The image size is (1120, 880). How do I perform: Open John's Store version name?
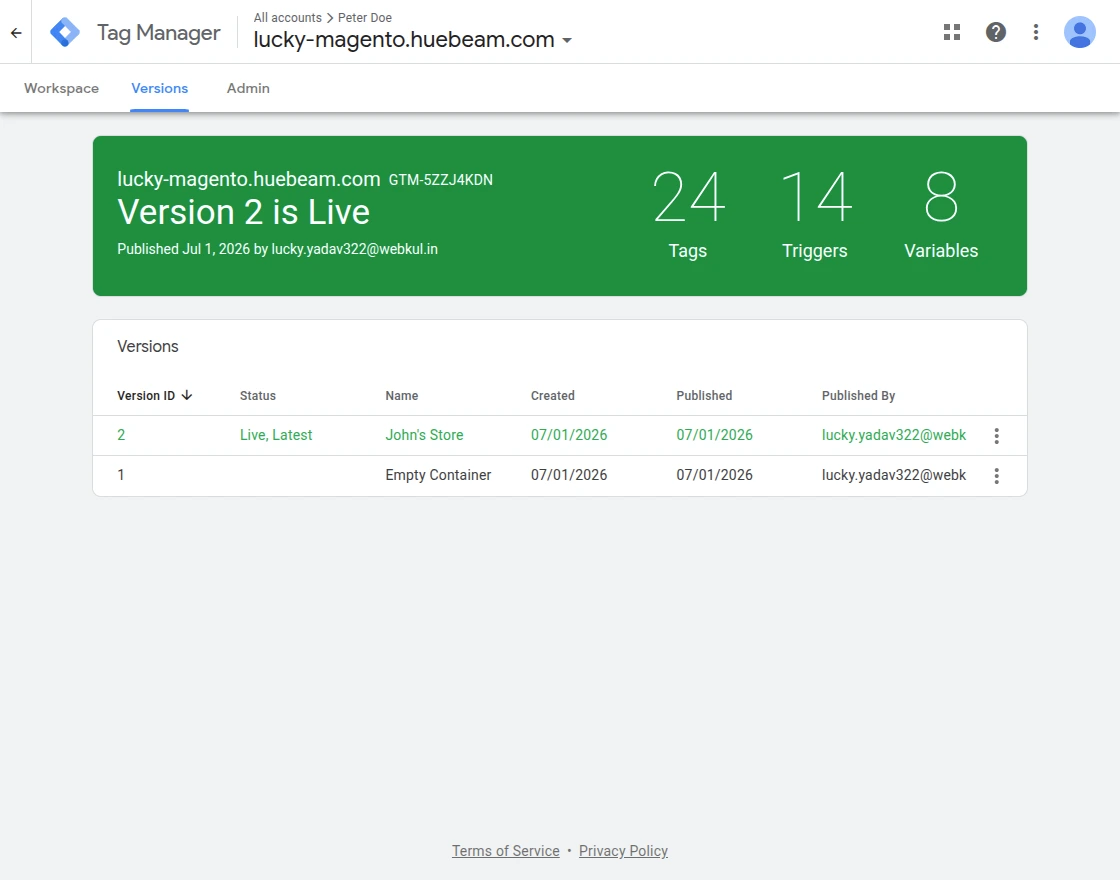[424, 435]
